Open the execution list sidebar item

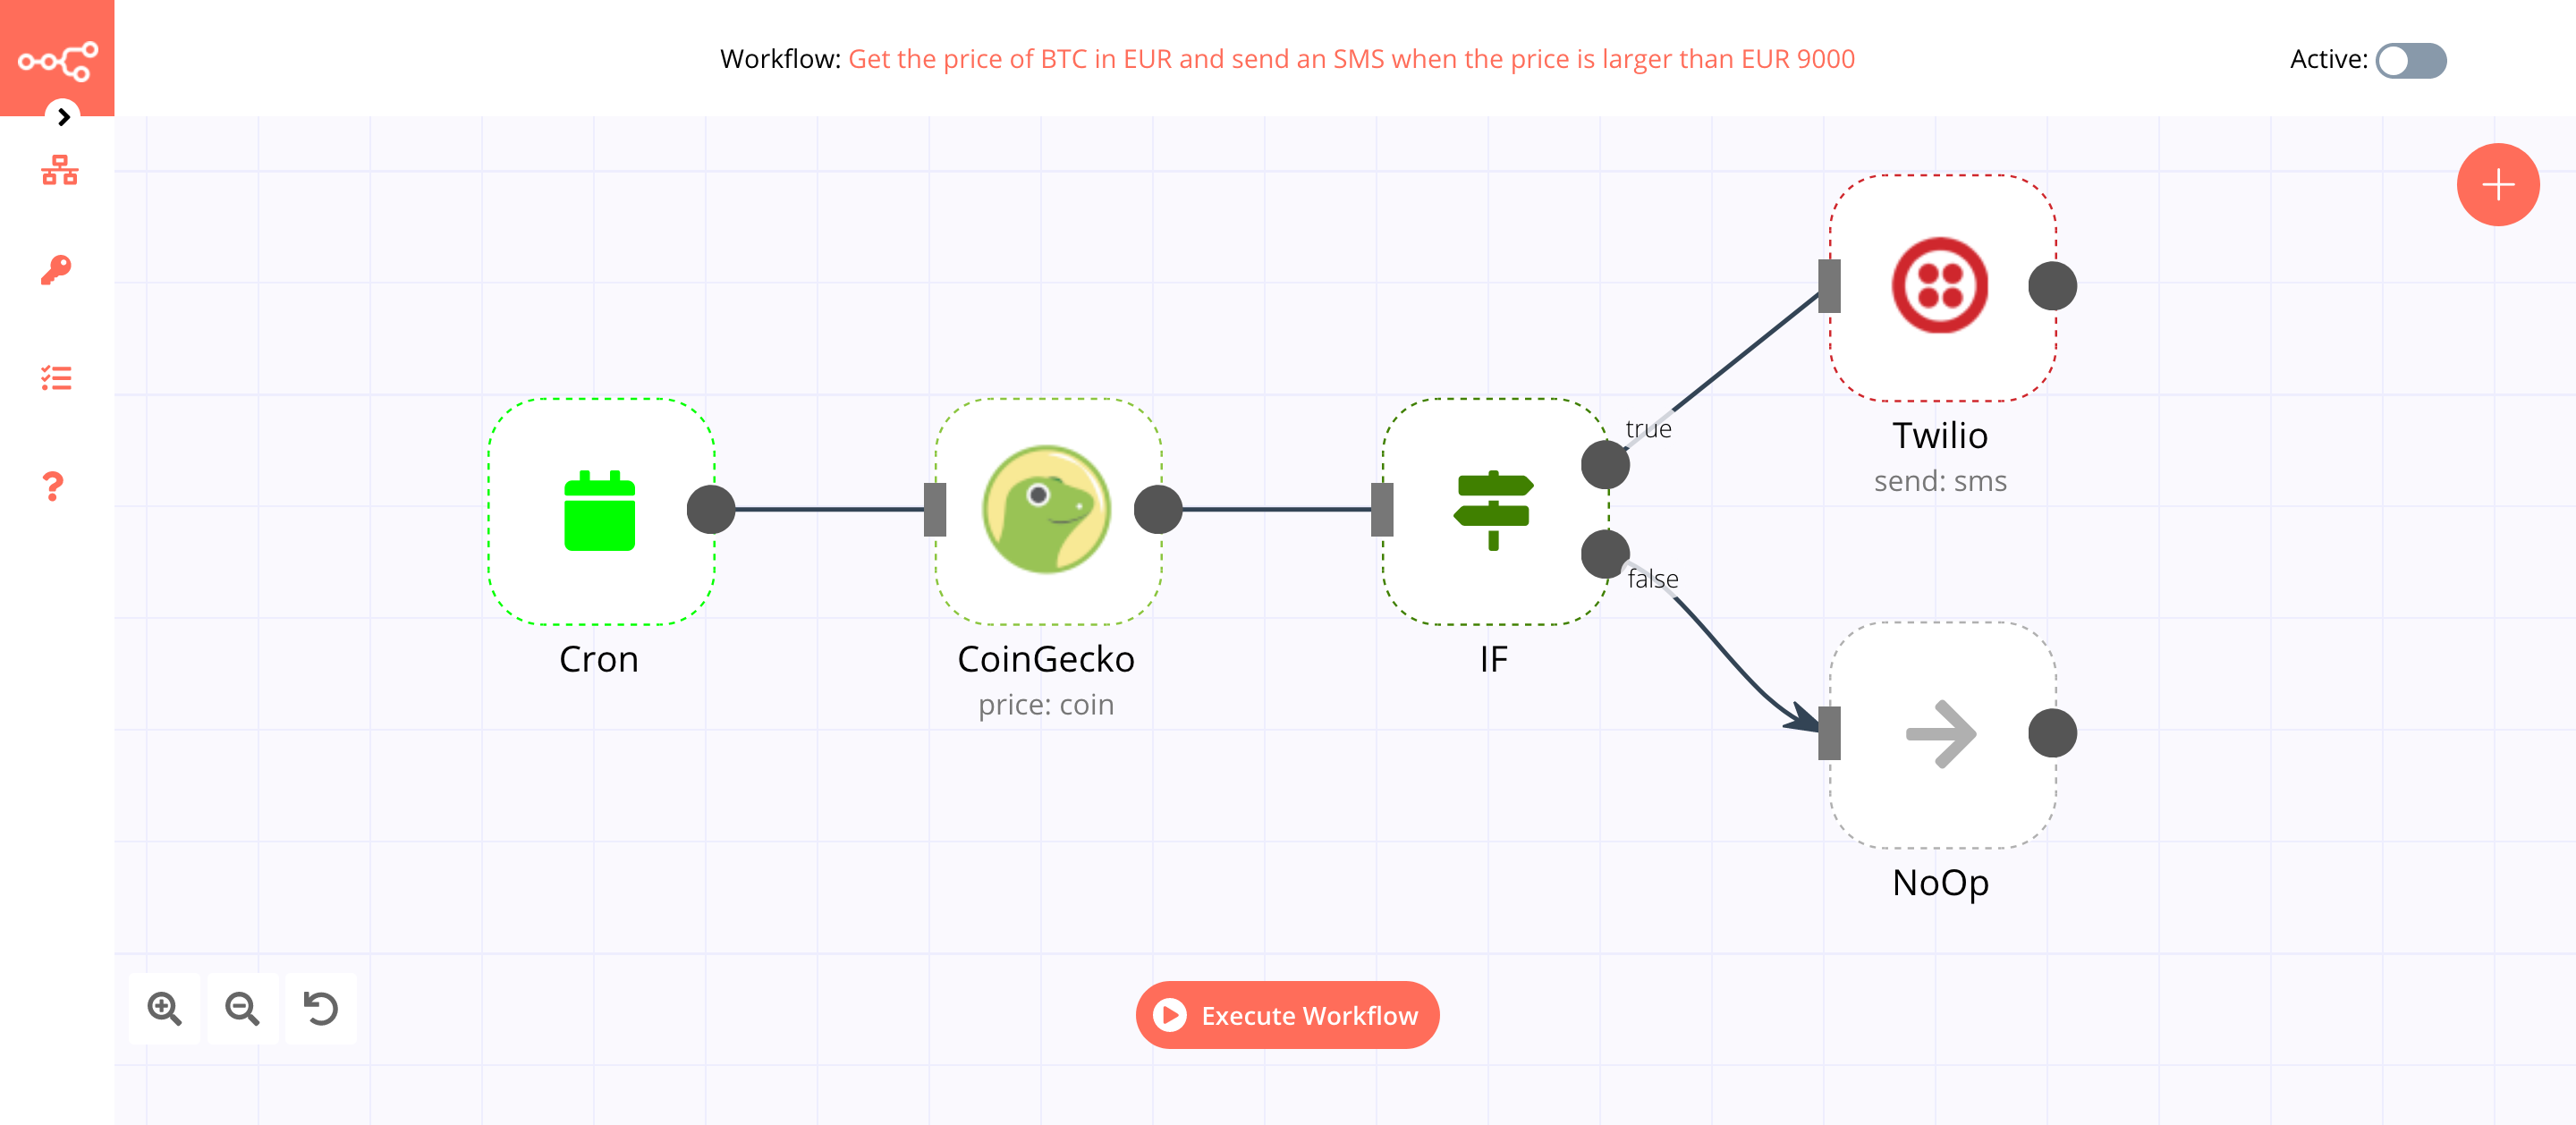point(55,377)
